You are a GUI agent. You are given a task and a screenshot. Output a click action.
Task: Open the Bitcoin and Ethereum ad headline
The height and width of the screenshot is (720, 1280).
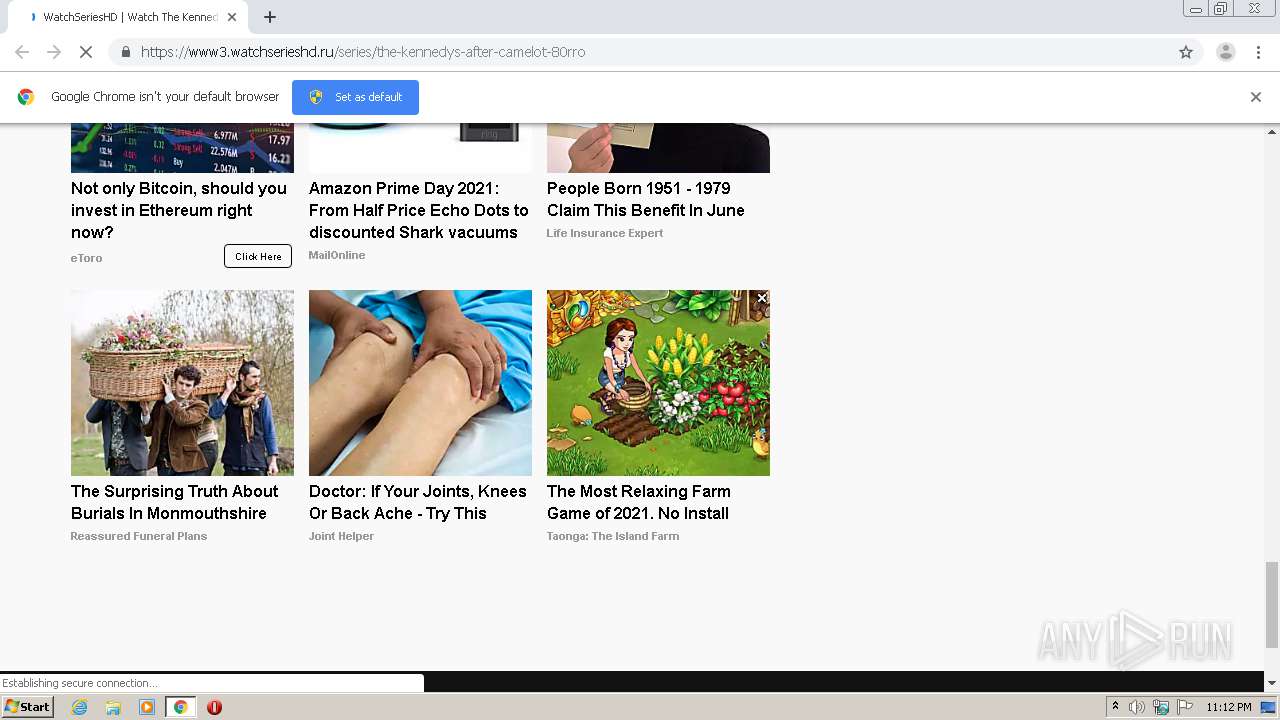179,210
